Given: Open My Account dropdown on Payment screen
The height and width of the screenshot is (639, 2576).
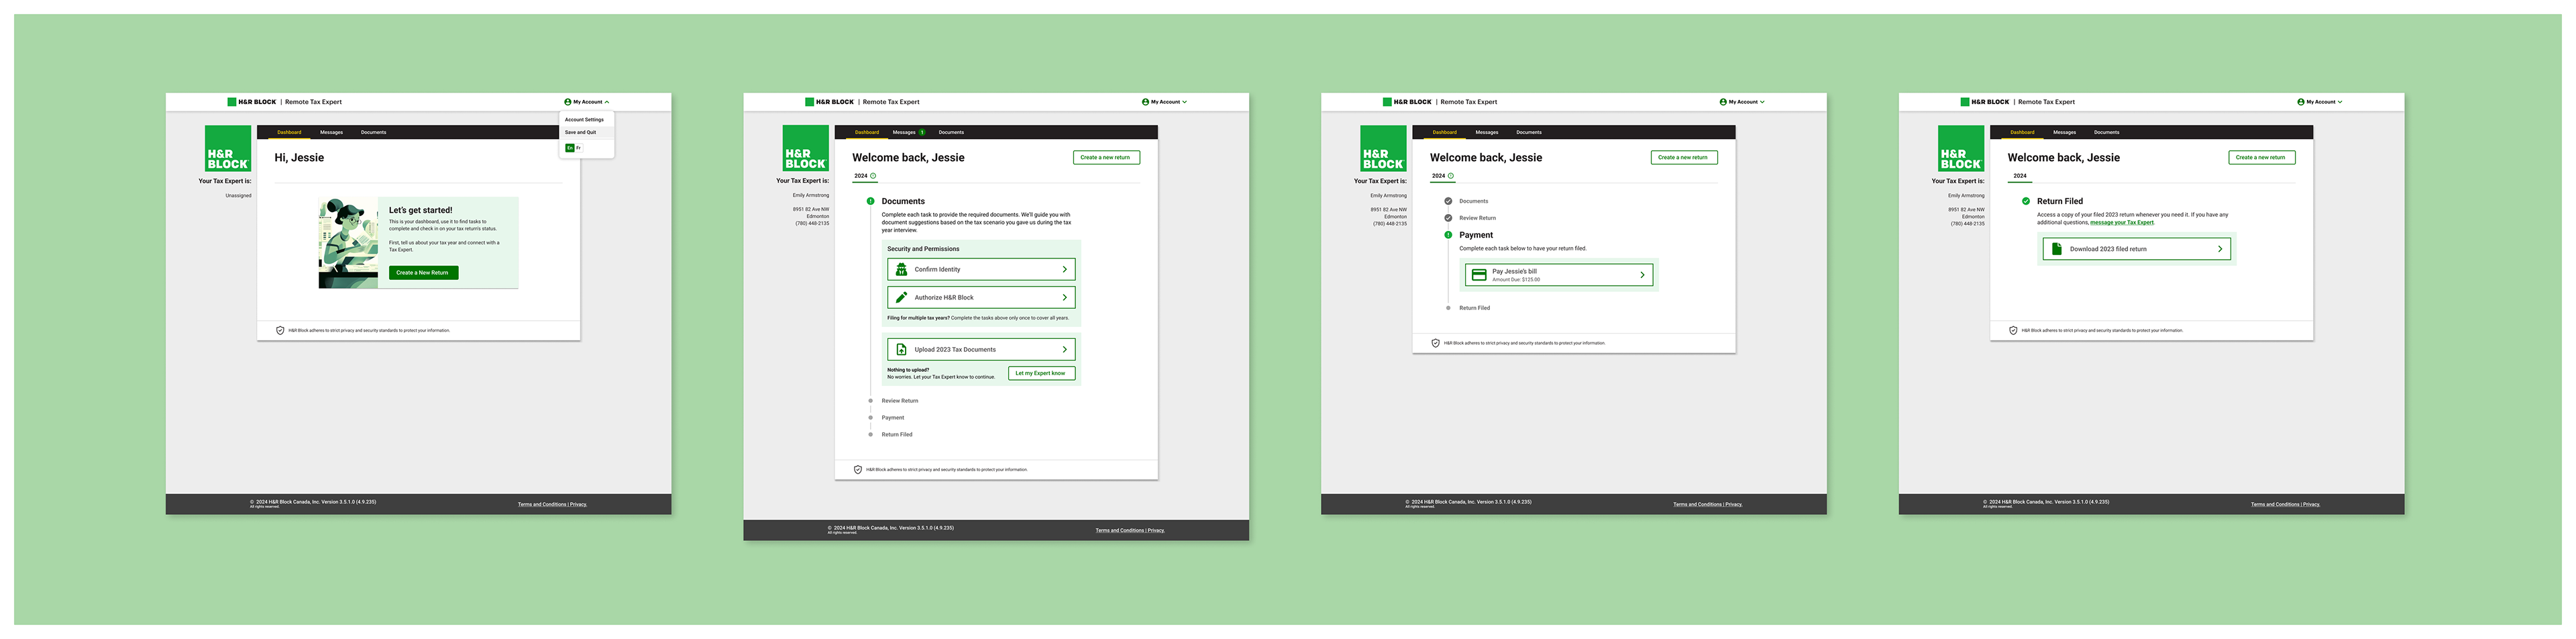Looking at the screenshot, I should pos(1743,102).
